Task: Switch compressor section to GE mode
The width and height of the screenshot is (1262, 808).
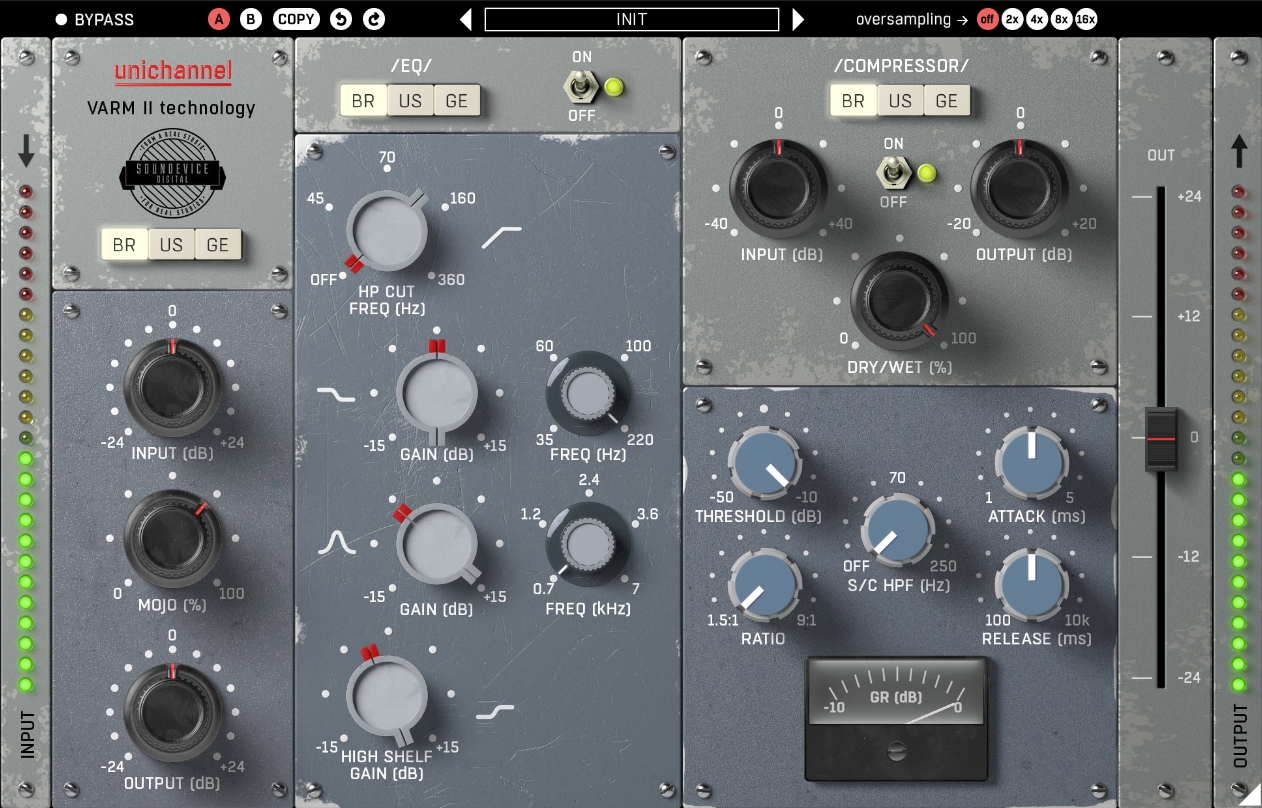Action: (946, 101)
